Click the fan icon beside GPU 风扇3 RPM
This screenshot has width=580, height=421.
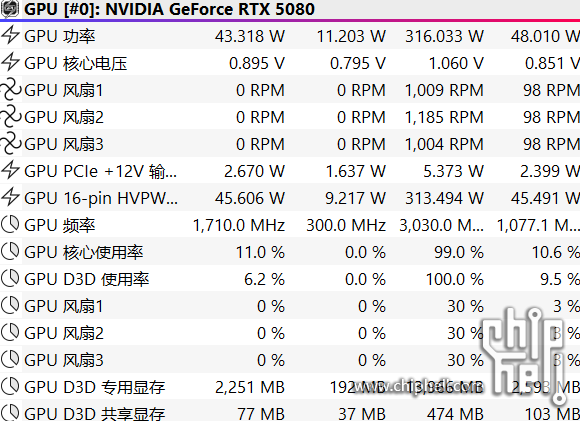coord(10,144)
